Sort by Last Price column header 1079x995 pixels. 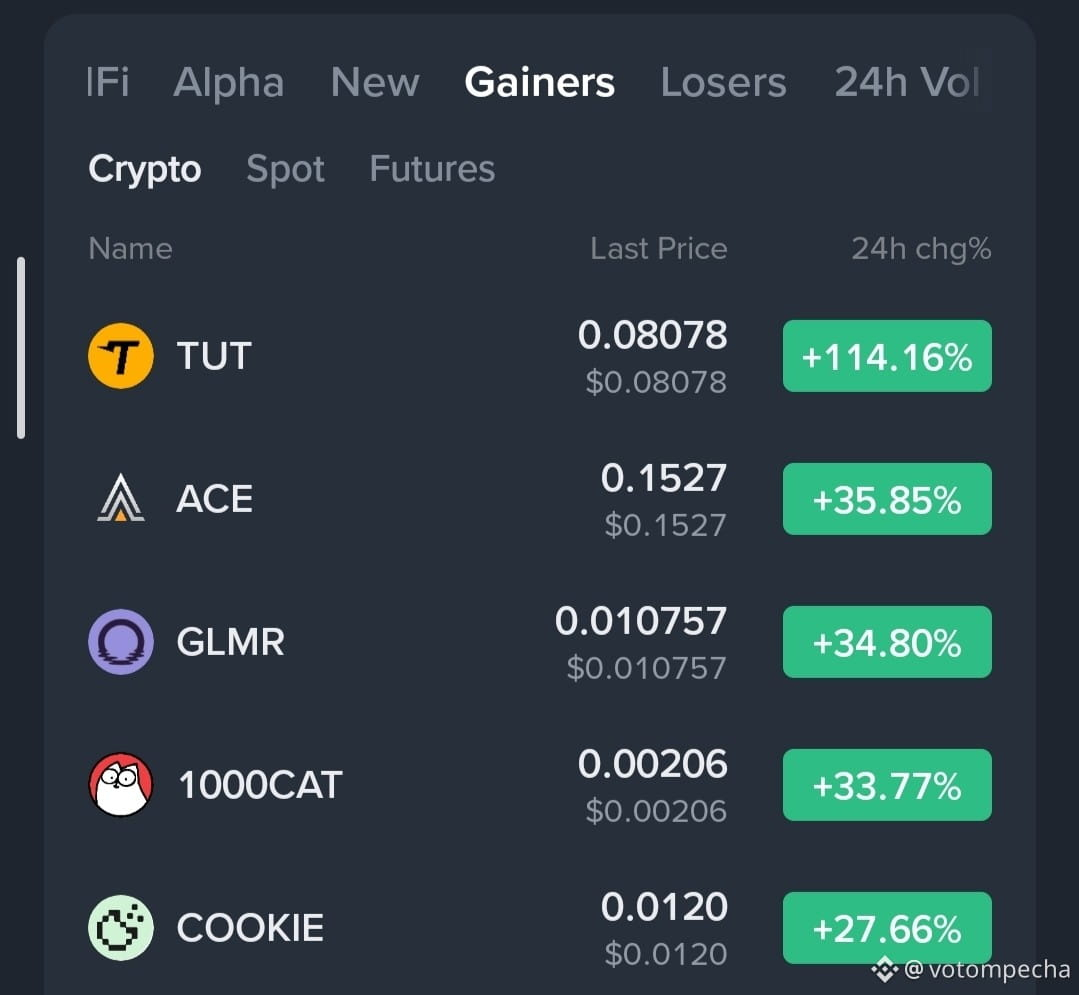click(659, 248)
